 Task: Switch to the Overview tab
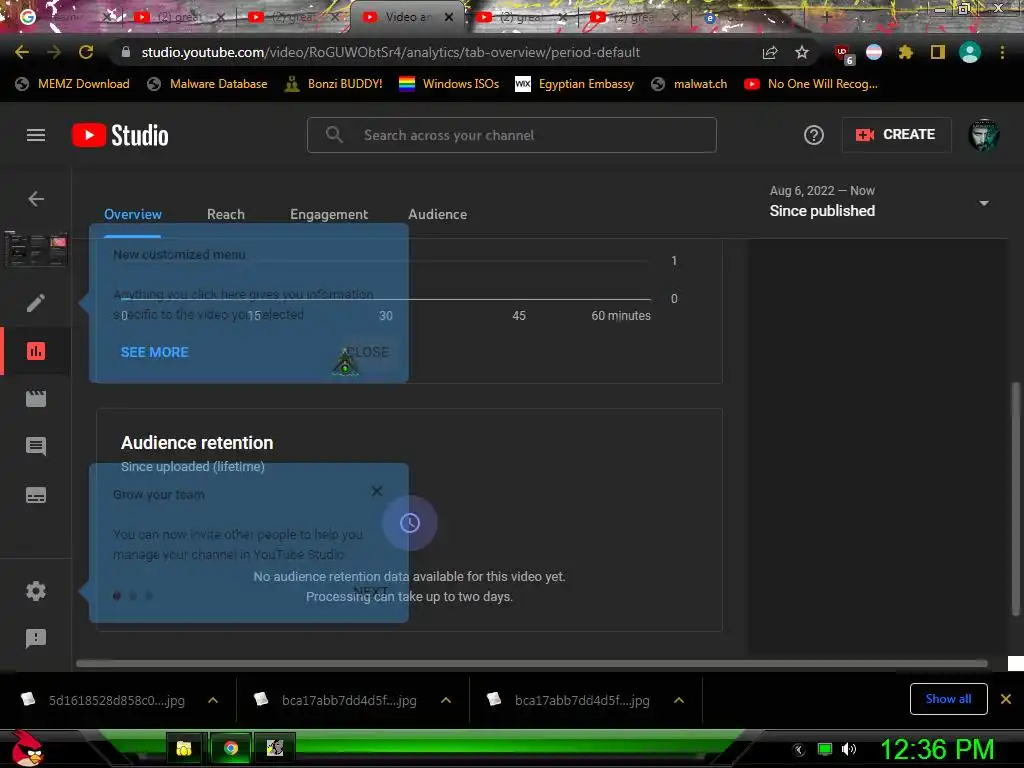[x=133, y=214]
